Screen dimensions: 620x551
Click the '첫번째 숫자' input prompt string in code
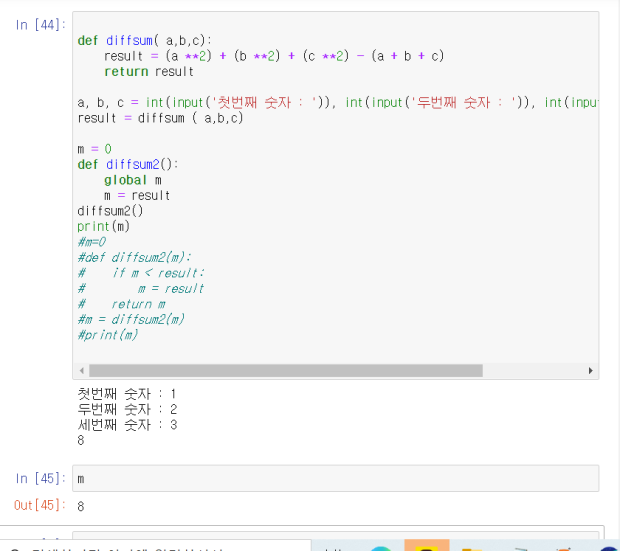(265, 103)
